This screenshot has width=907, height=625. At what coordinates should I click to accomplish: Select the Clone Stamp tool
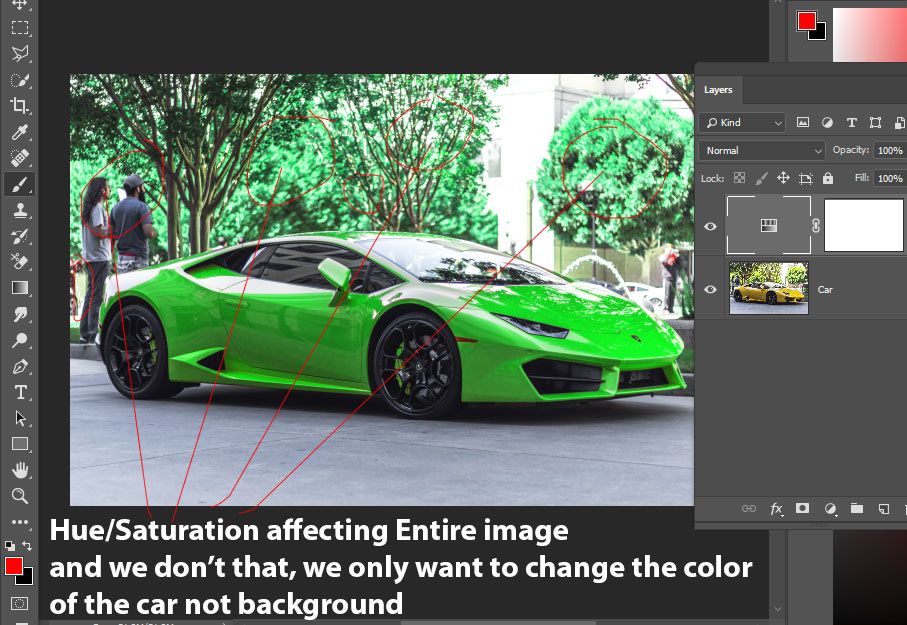(19, 210)
